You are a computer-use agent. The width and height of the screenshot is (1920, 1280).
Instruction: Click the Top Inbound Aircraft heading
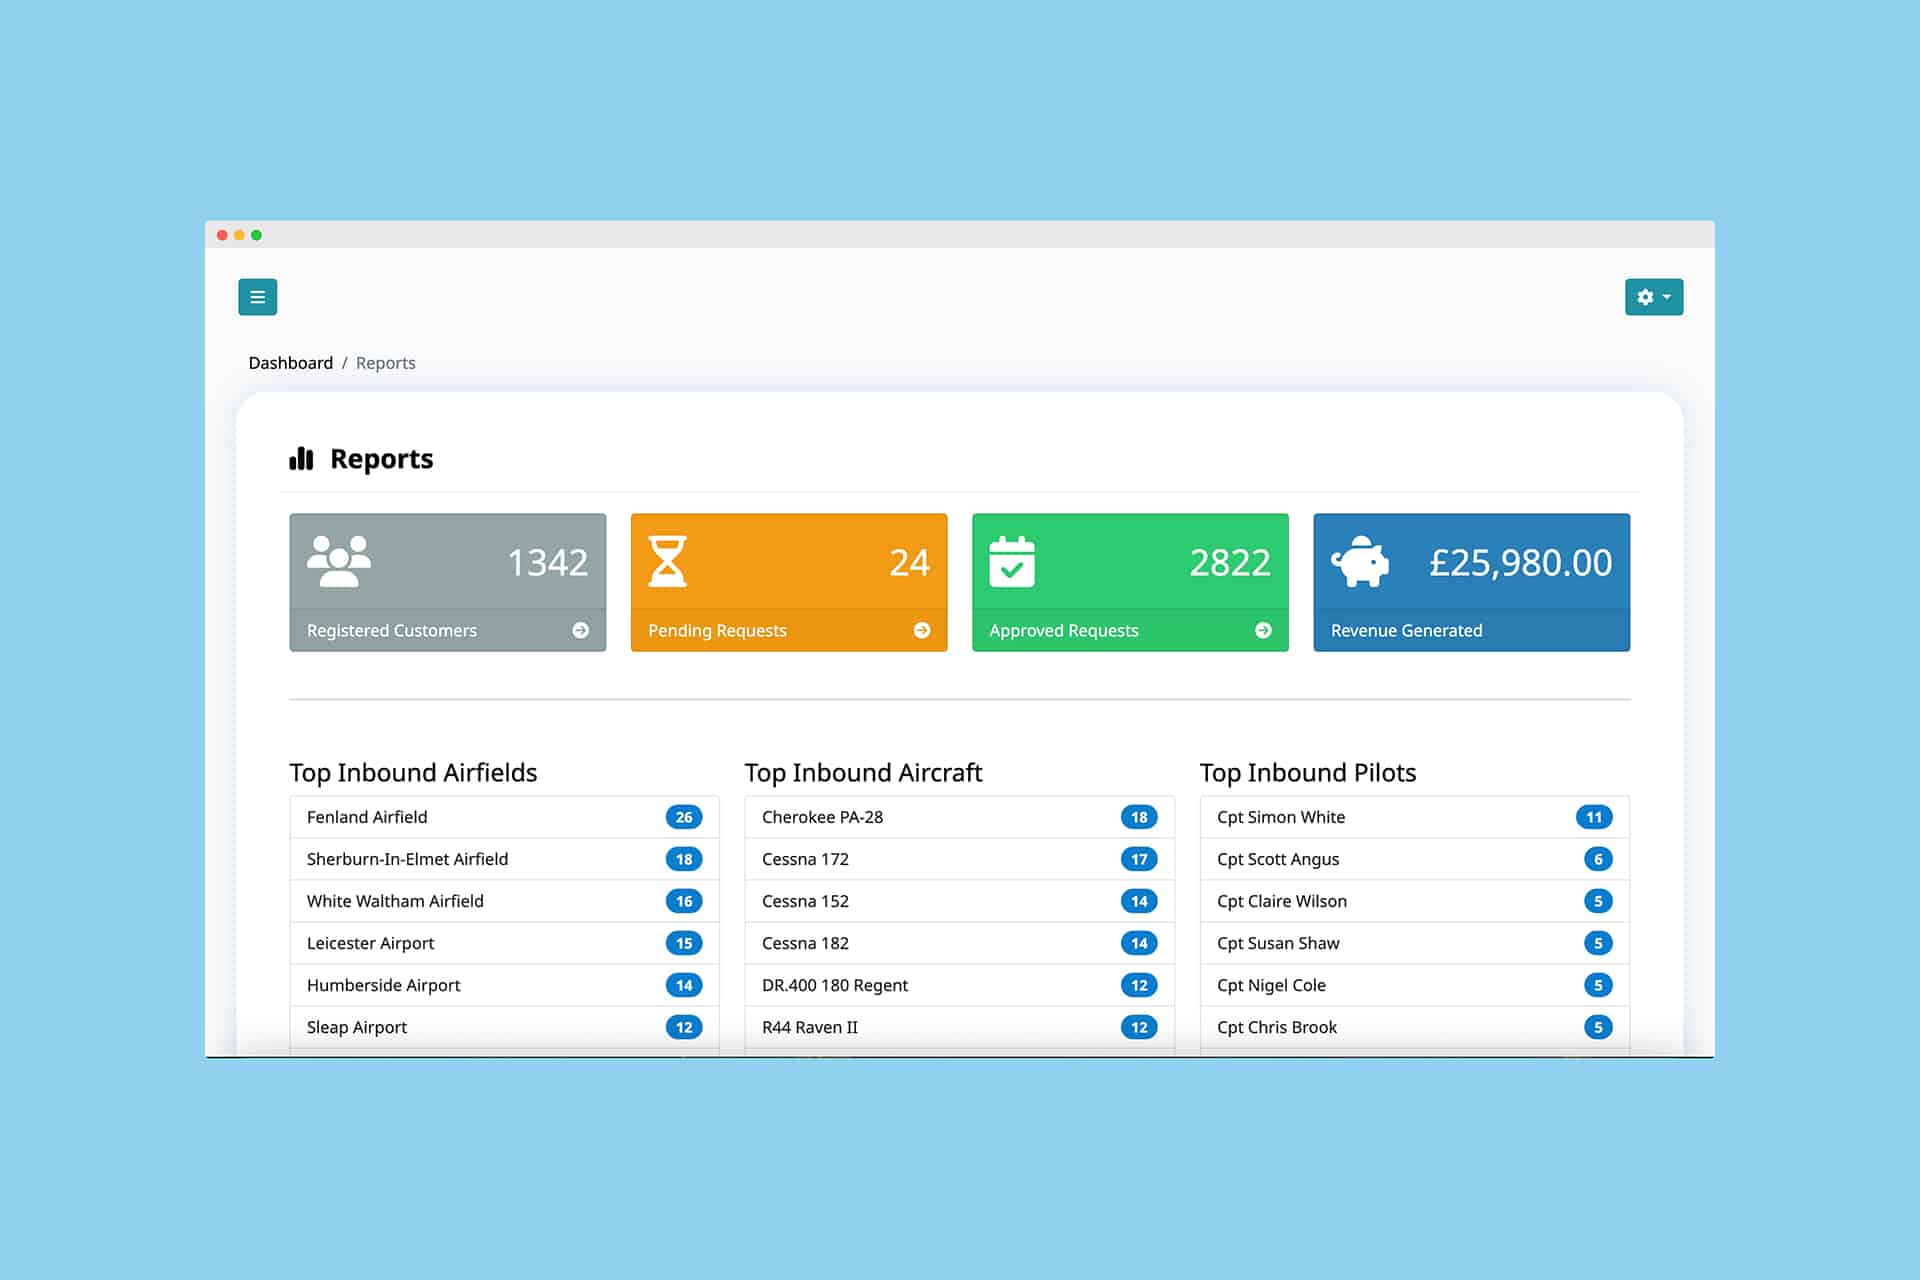click(x=863, y=773)
